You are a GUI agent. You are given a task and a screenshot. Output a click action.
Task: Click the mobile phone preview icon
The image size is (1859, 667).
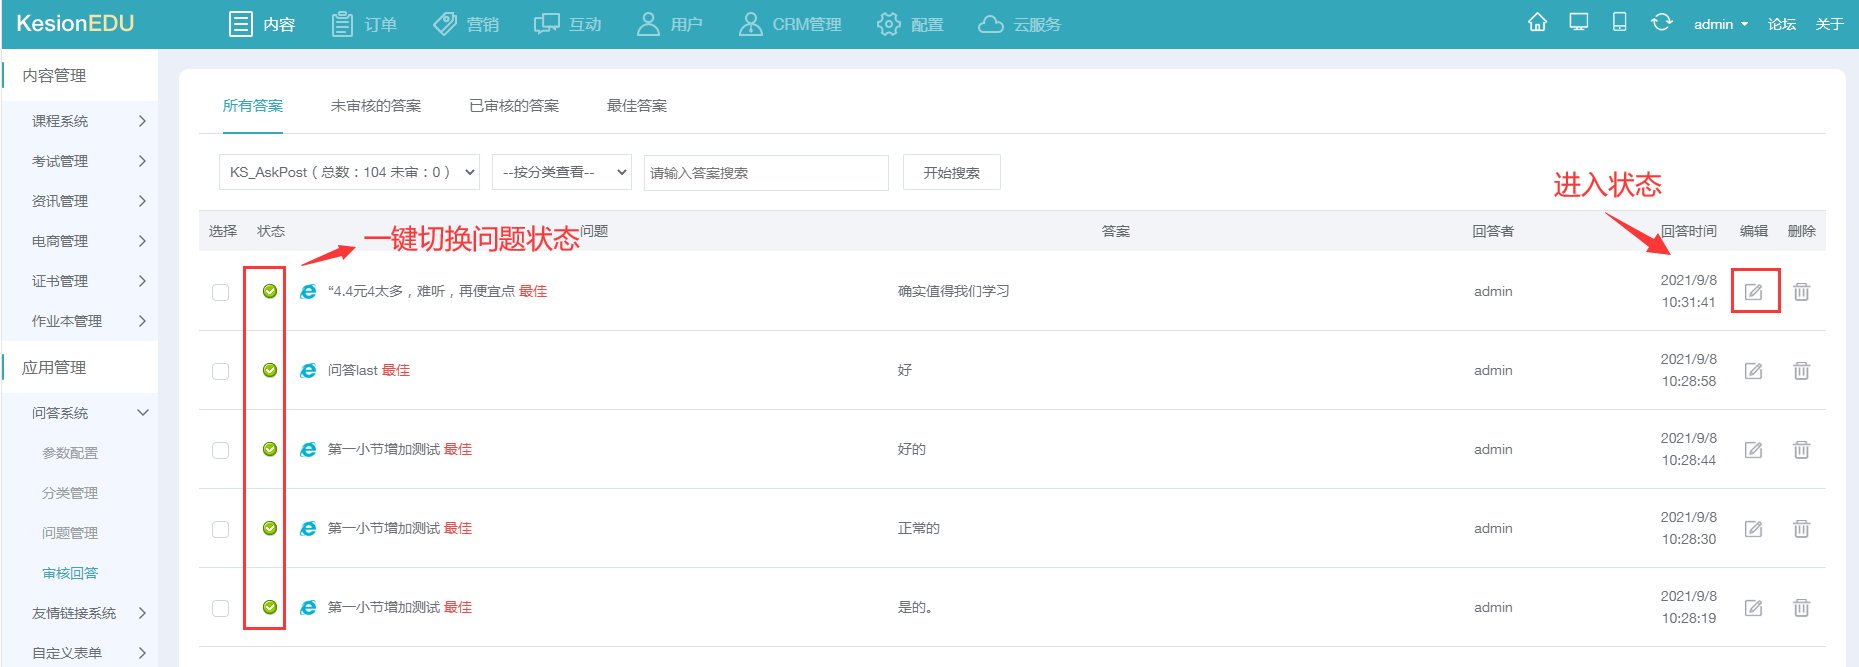pyautogui.click(x=1619, y=23)
